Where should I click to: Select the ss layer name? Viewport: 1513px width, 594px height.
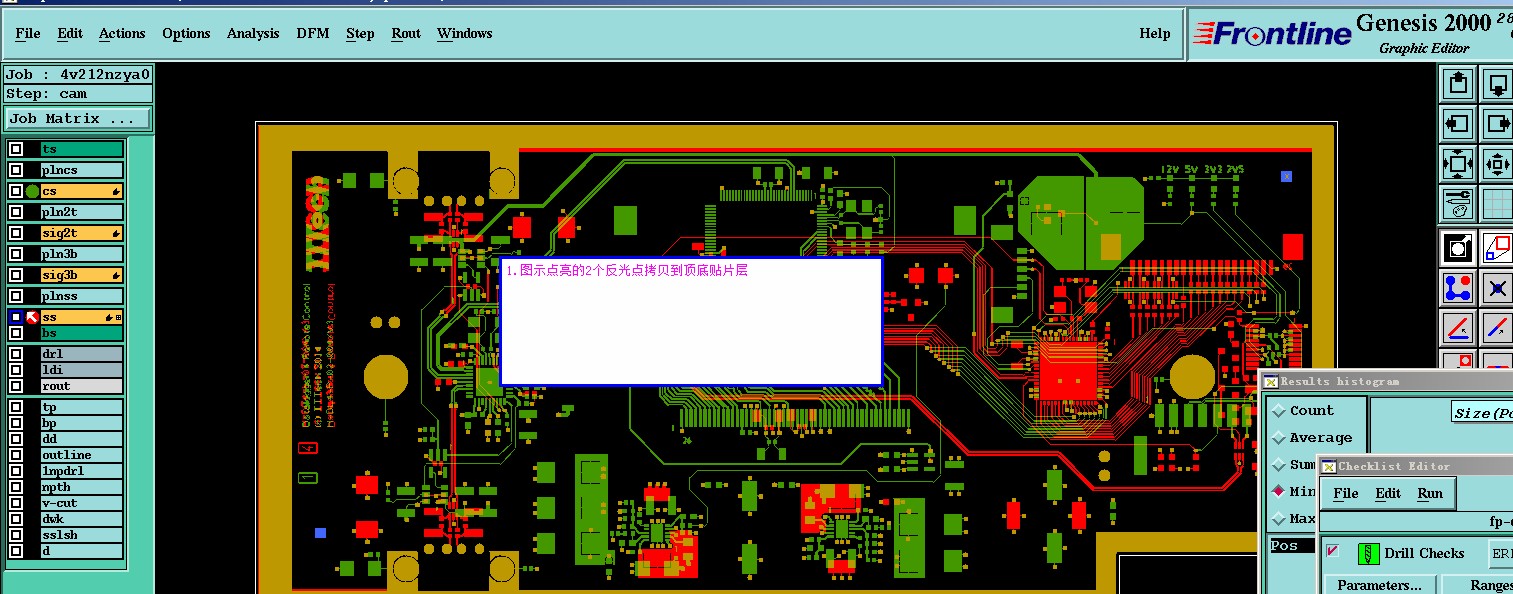(82, 317)
